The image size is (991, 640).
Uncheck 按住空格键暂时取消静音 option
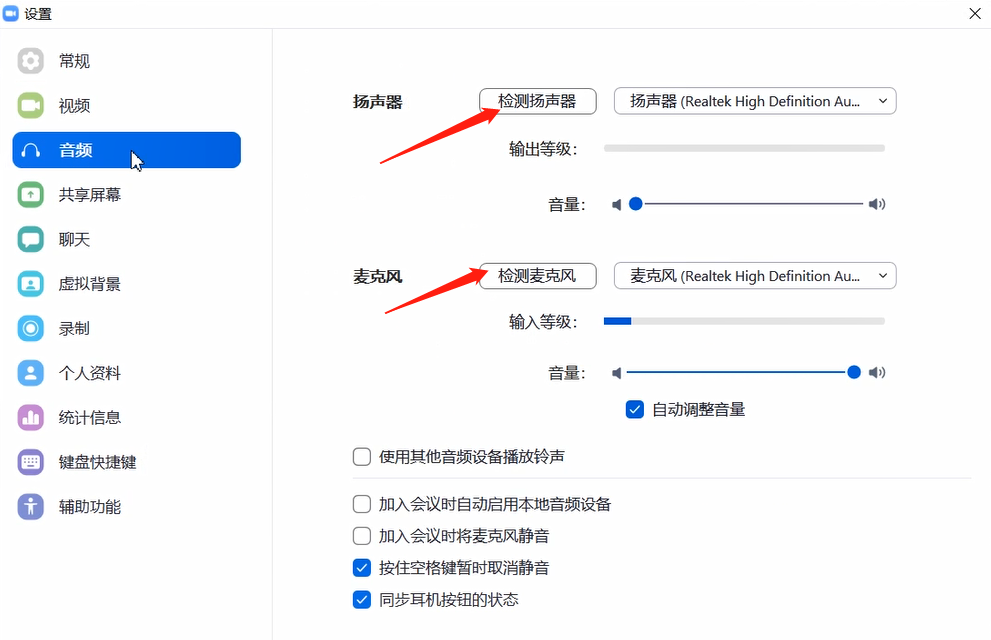point(362,568)
